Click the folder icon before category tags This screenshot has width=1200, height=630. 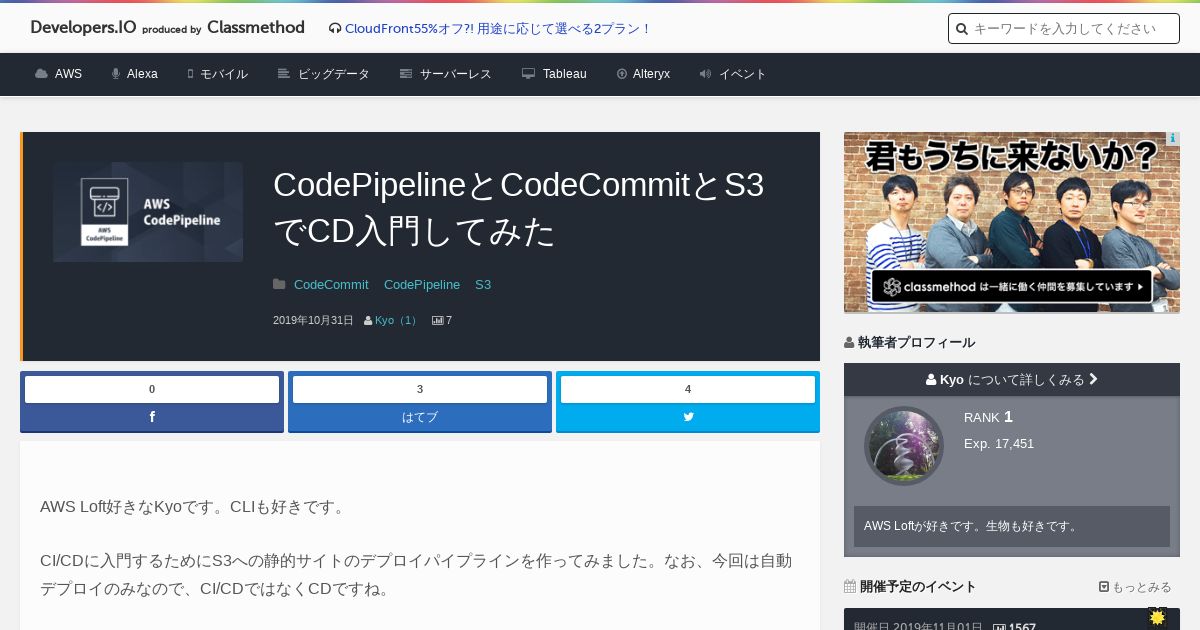point(279,285)
